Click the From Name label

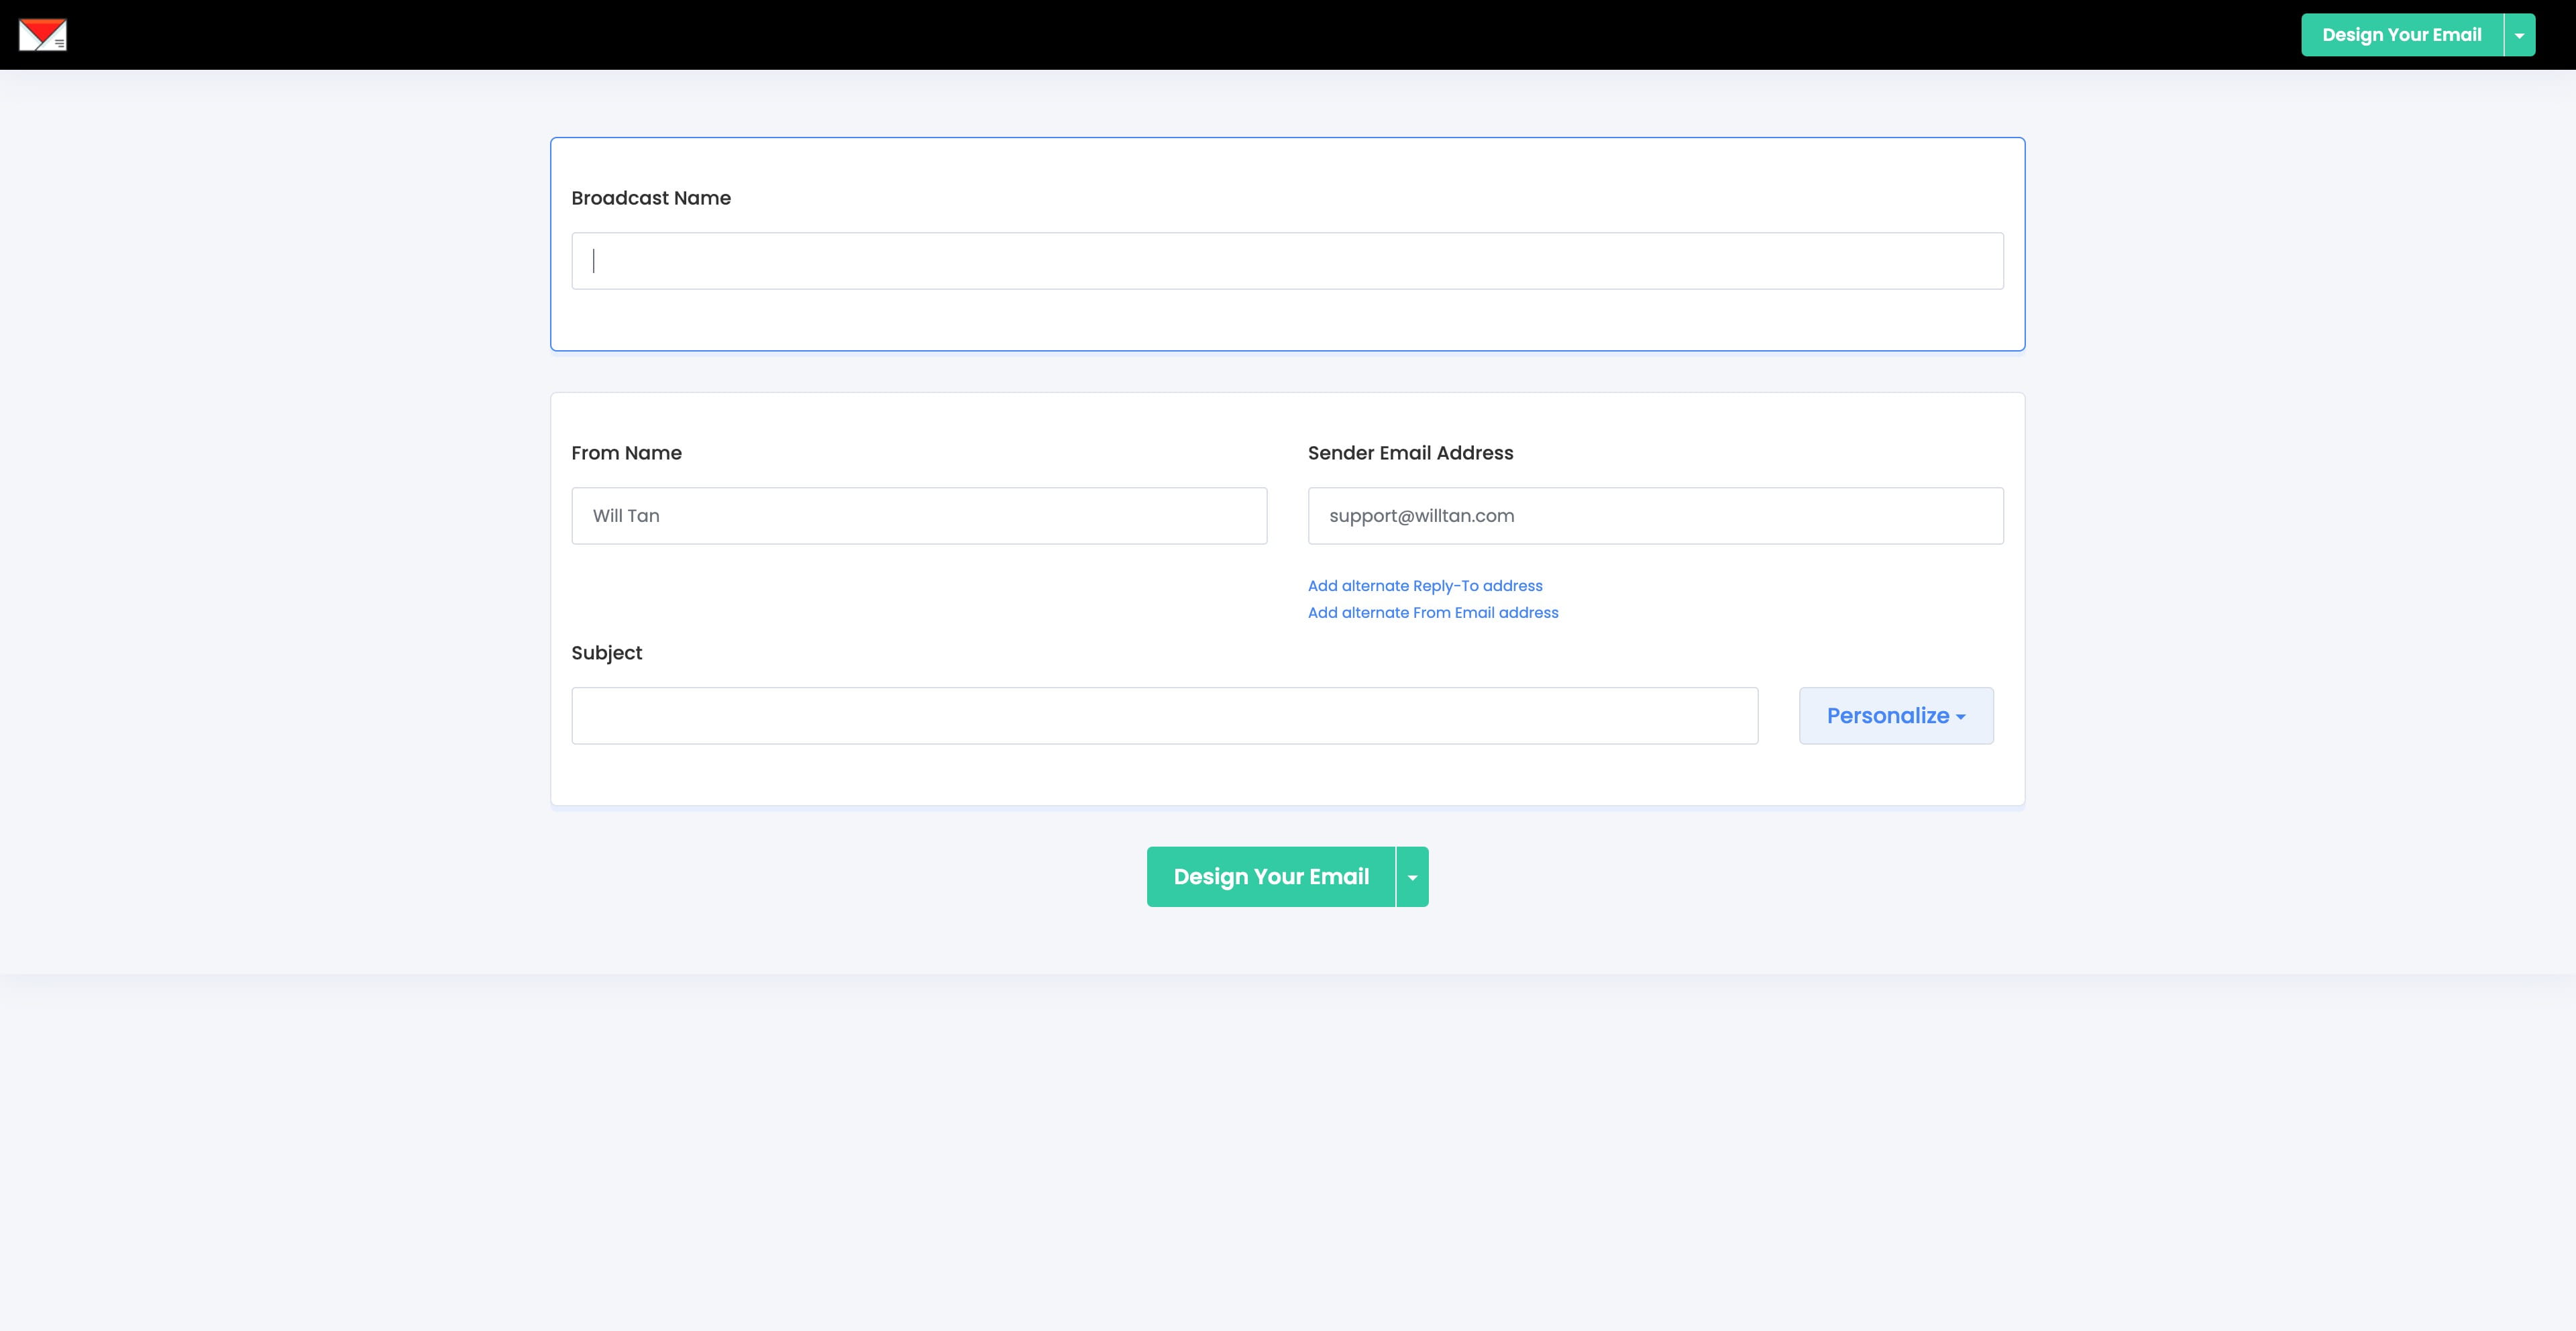[x=626, y=453]
